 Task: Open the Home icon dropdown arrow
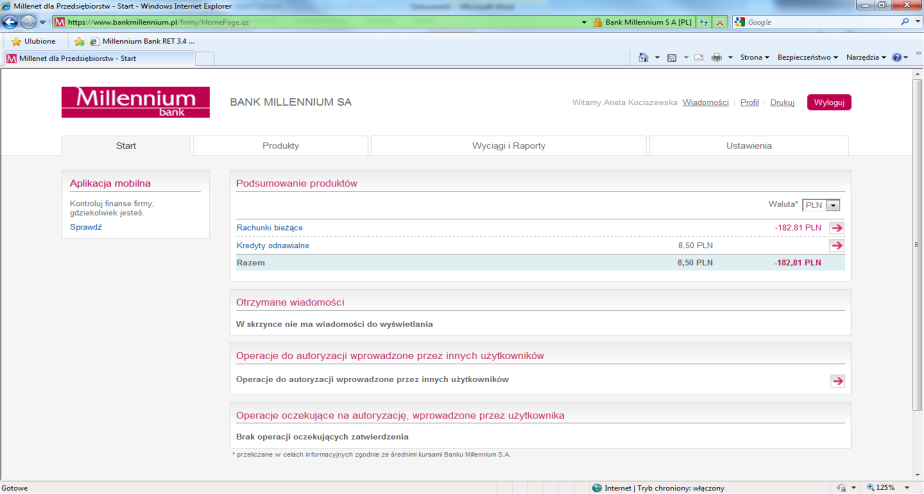pyautogui.click(x=657, y=57)
